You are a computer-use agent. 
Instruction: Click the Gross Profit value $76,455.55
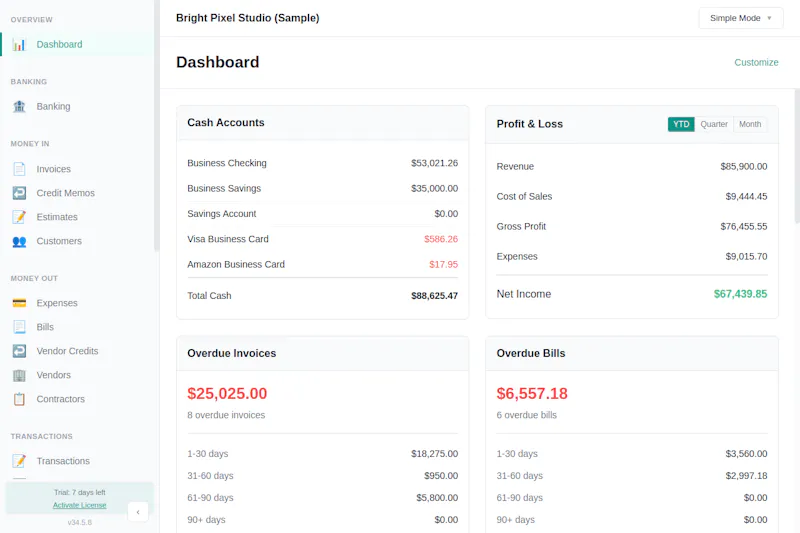coord(743,226)
